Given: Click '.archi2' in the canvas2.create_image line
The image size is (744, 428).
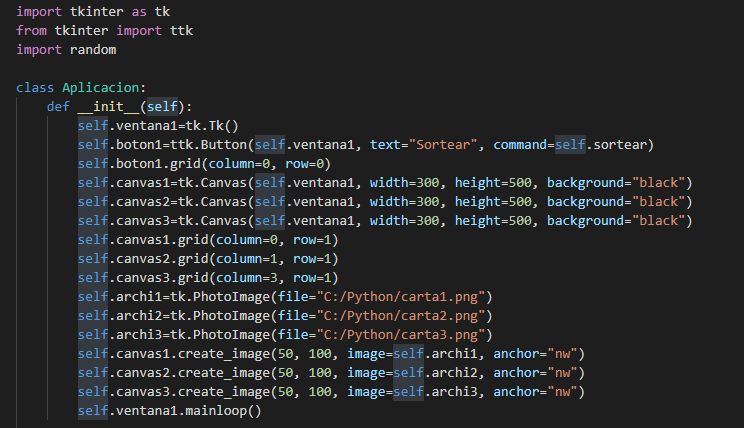Looking at the screenshot, I should (451, 373).
